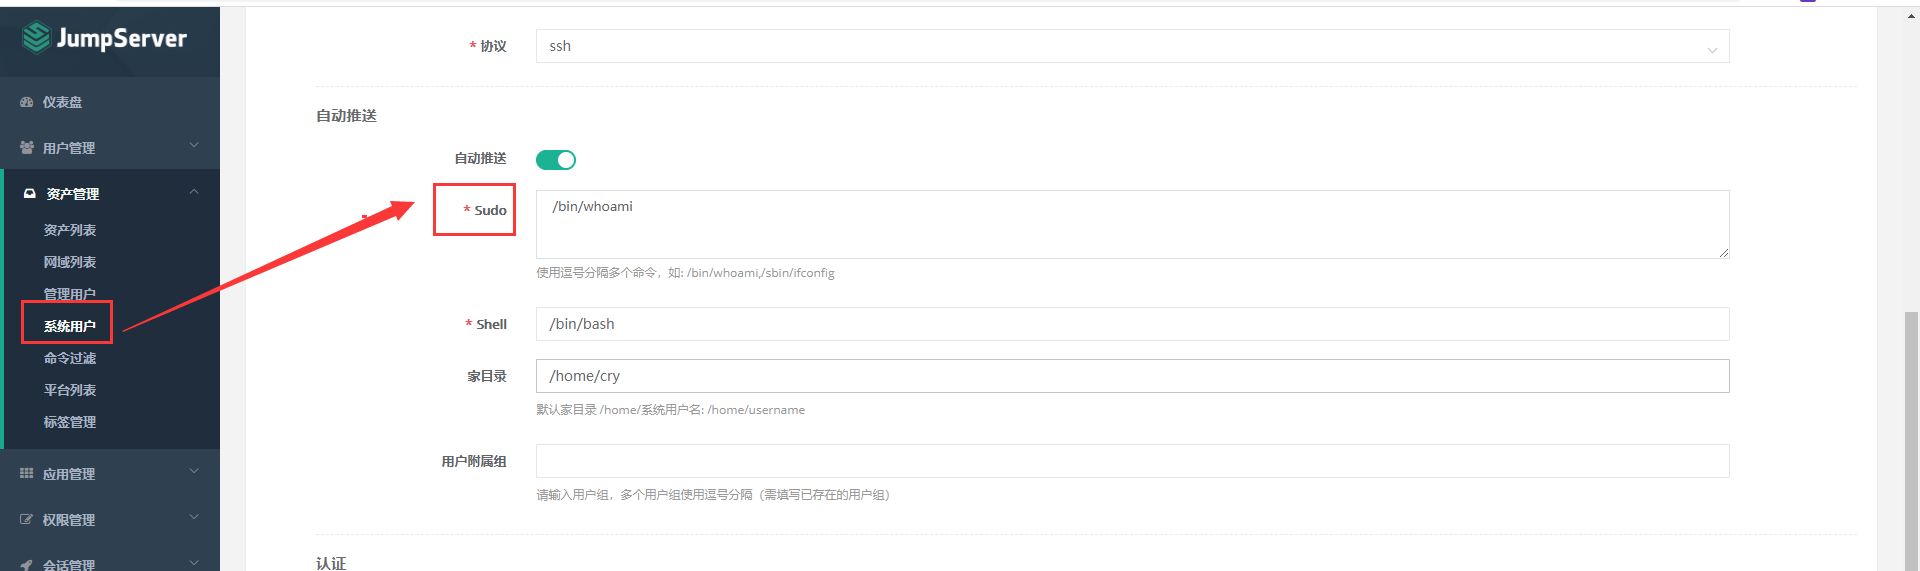
Task: Open 平台列表 in sidebar
Action: tap(70, 390)
